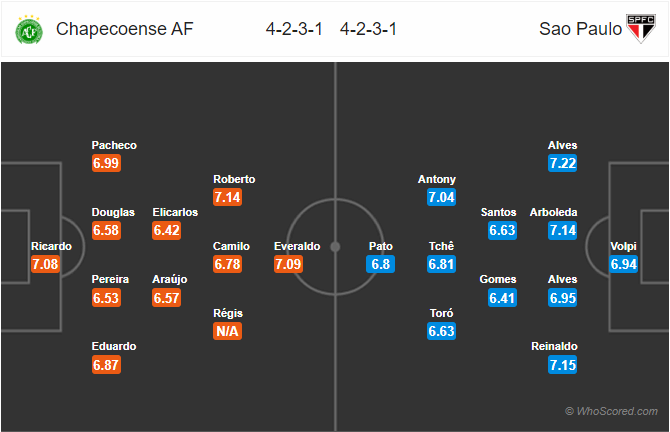Select Reinaldo's 7.15 rating badge
Viewport: 670px width, 432px height.
(563, 365)
